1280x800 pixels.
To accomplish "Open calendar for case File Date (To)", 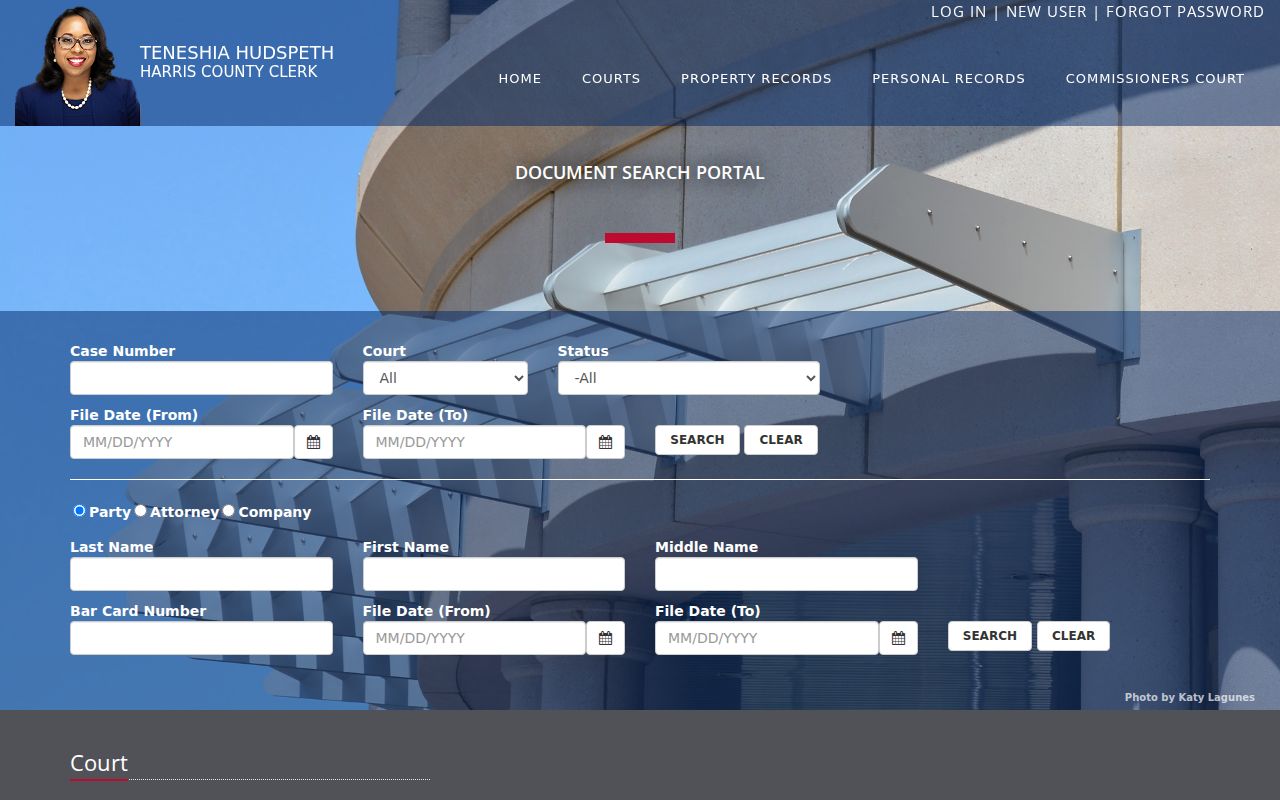I will pos(605,442).
